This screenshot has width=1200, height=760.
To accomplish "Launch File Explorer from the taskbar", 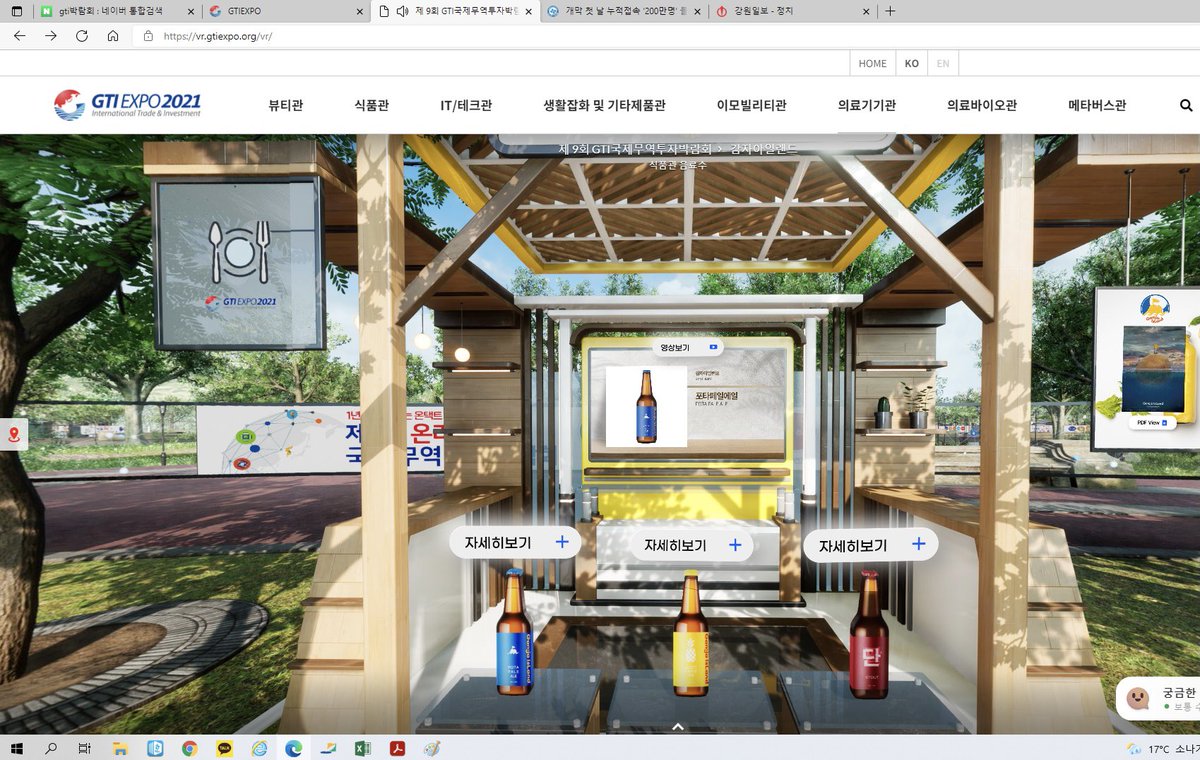I will [x=120, y=748].
